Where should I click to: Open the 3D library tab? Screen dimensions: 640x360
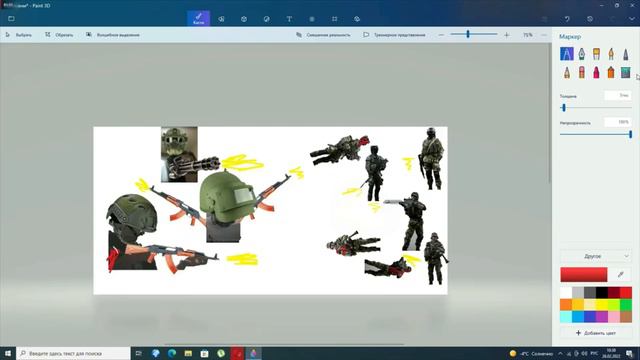click(357, 19)
